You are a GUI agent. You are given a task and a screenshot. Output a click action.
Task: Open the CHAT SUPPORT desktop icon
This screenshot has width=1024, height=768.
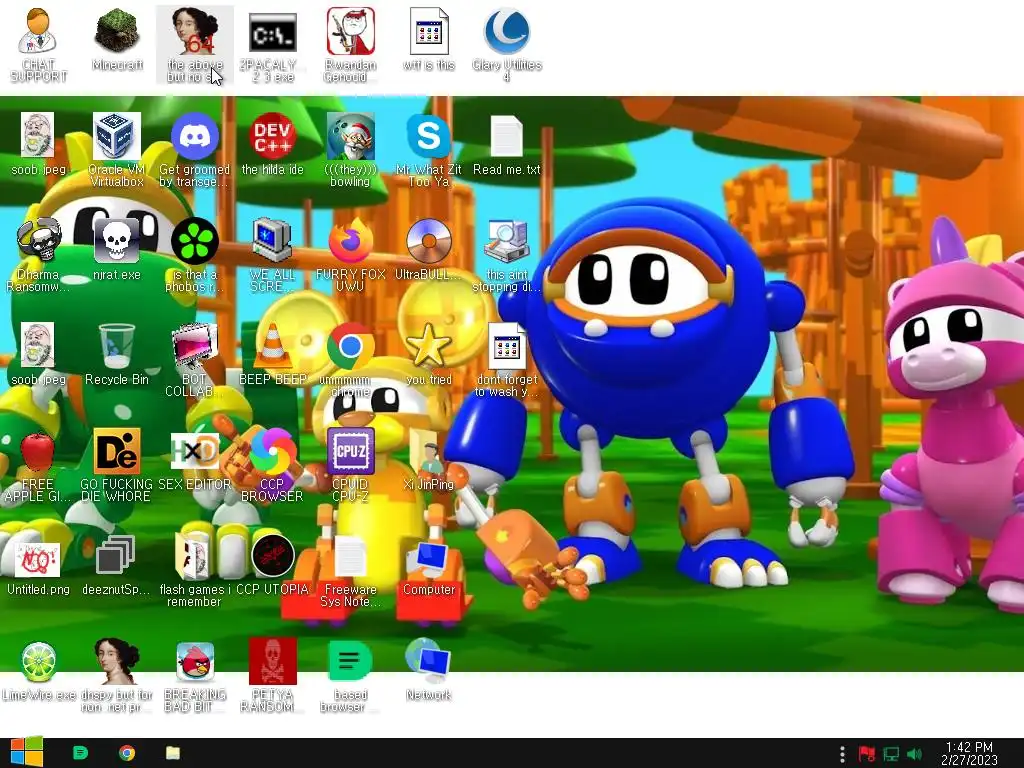pos(38,31)
